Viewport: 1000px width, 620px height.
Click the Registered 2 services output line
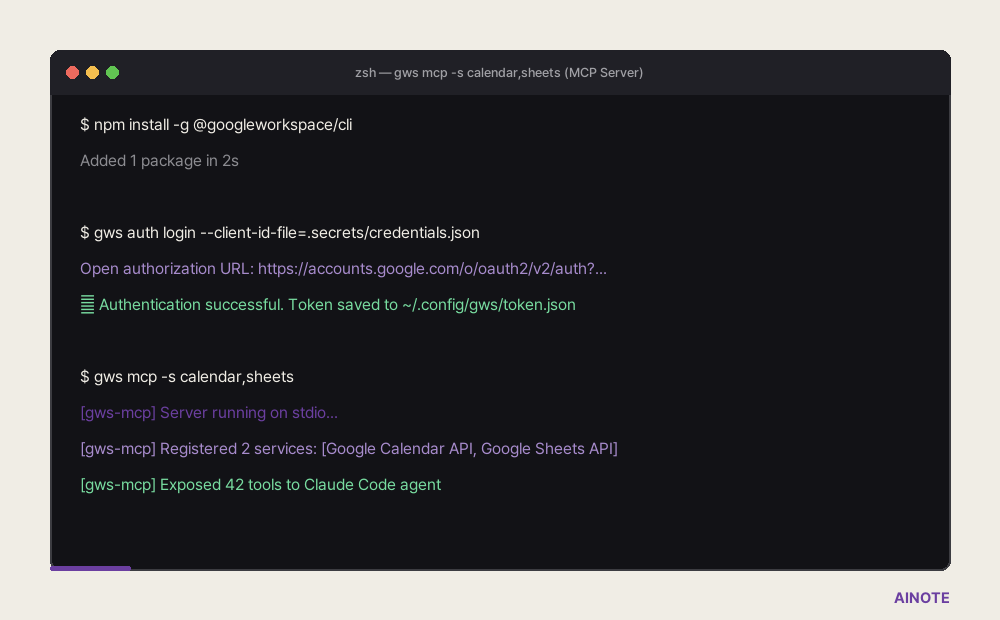(x=349, y=448)
